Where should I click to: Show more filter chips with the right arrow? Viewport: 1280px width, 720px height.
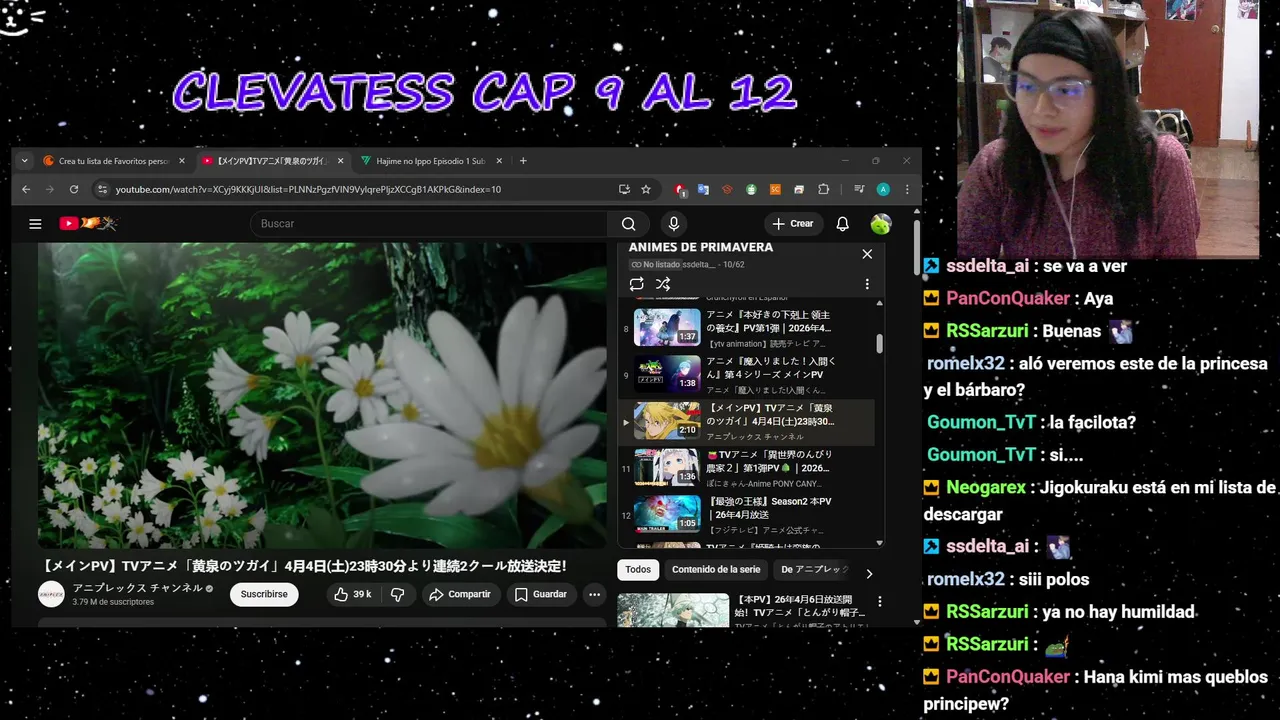[868, 573]
